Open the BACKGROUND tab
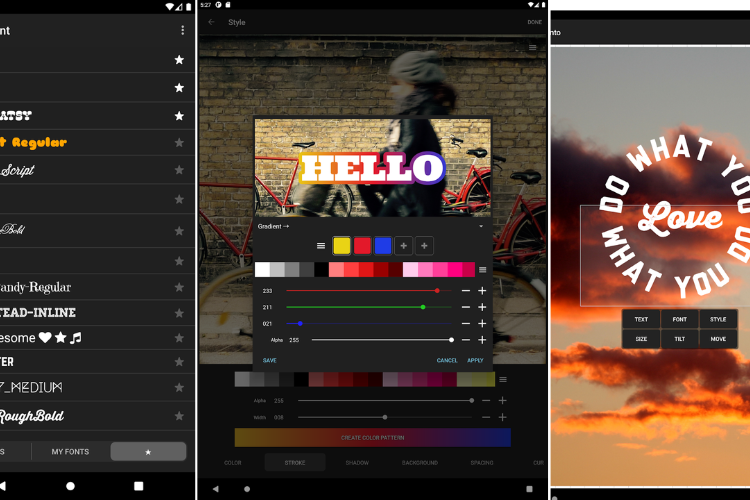The height and width of the screenshot is (500, 750). click(419, 463)
